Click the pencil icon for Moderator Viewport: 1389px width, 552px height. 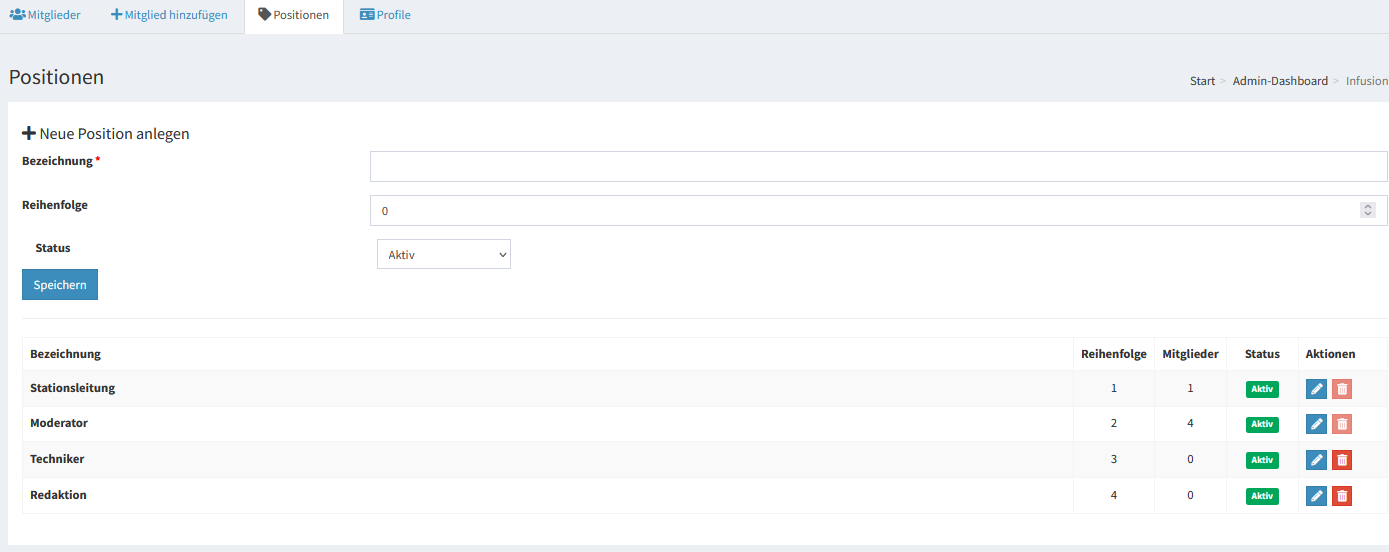pyautogui.click(x=1316, y=424)
